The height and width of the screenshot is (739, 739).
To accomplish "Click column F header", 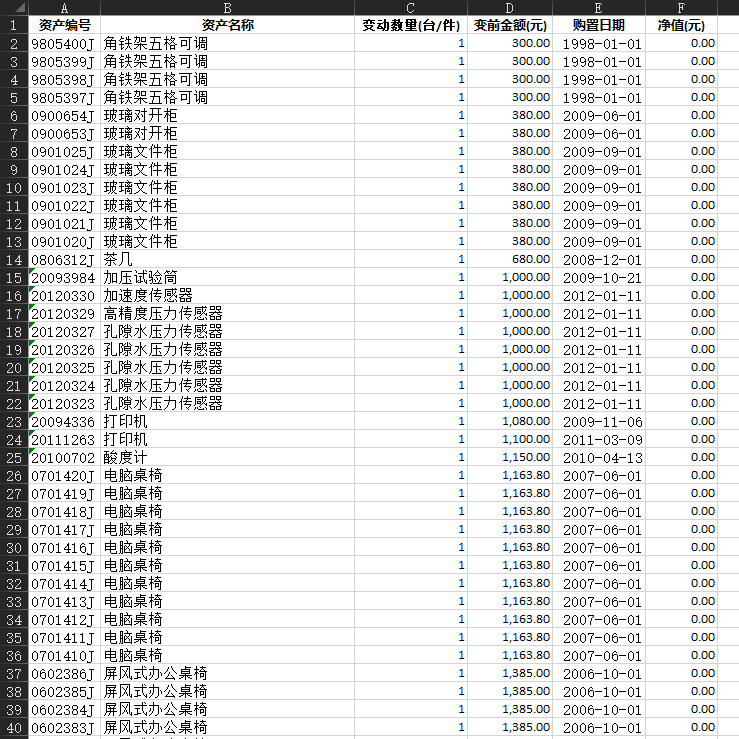I will click(681, 7).
